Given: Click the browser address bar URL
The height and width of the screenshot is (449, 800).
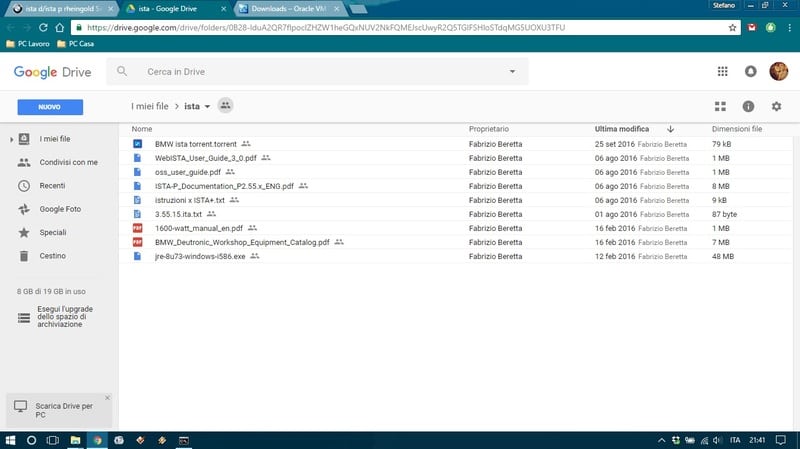Looking at the screenshot, I should pyautogui.click(x=326, y=28).
